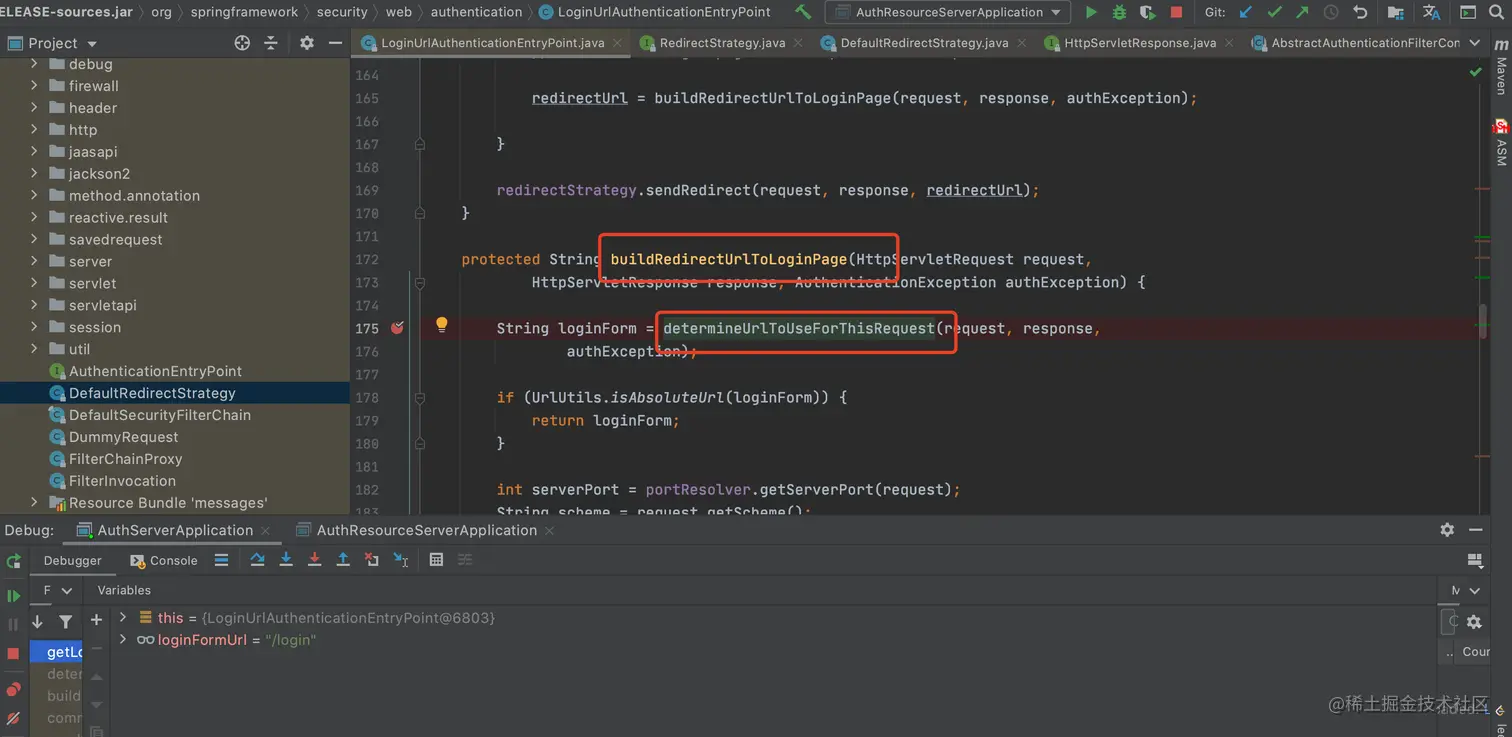Image resolution: width=1512 pixels, height=737 pixels.
Task: Open the AuthResourceServerApplication run configuration dropdown
Action: (x=947, y=12)
